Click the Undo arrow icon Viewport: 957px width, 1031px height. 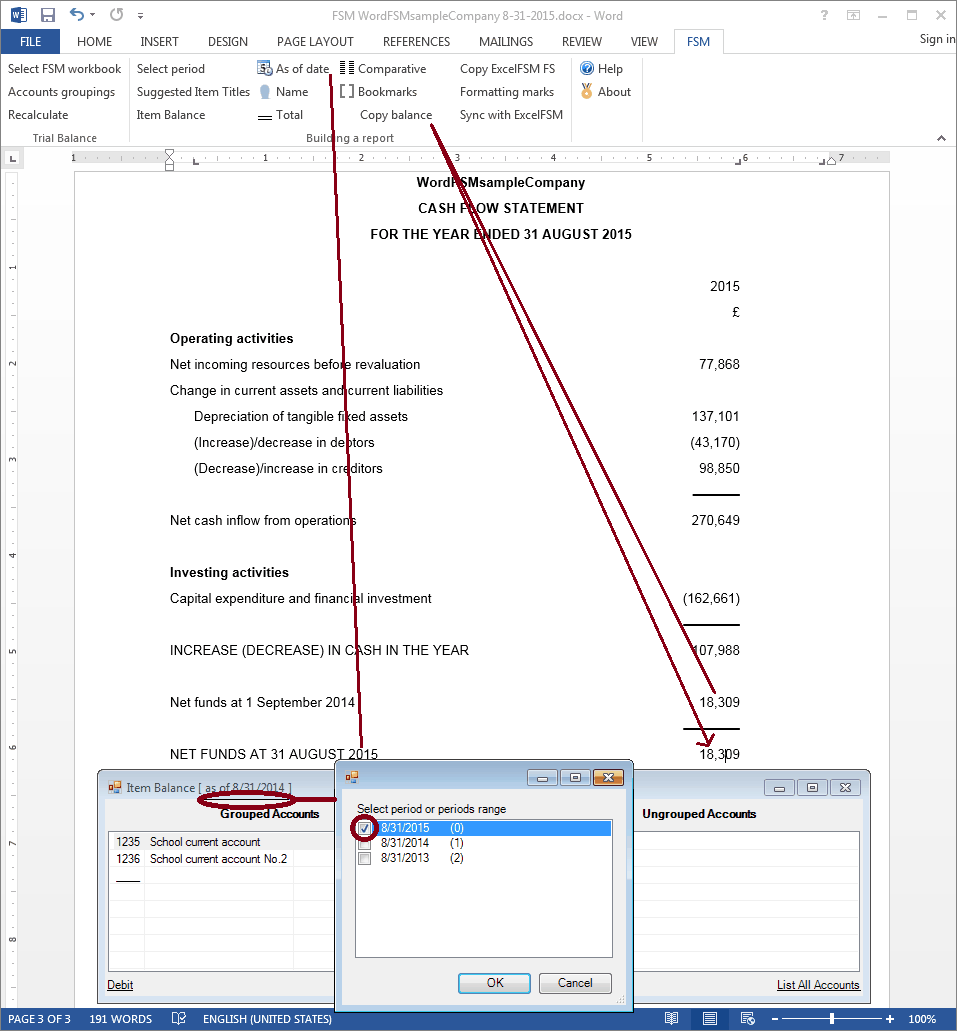pos(76,15)
